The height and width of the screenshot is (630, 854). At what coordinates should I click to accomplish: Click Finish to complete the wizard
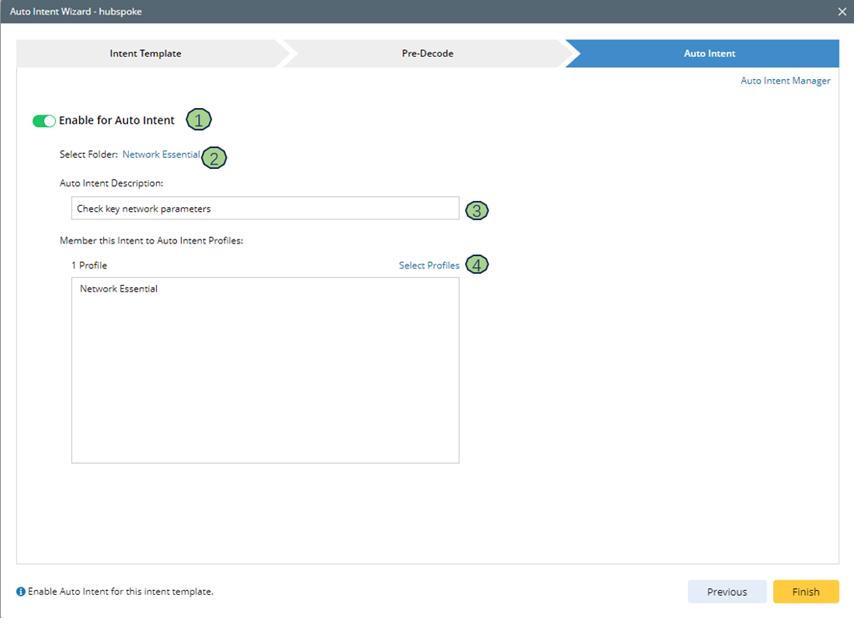[805, 592]
